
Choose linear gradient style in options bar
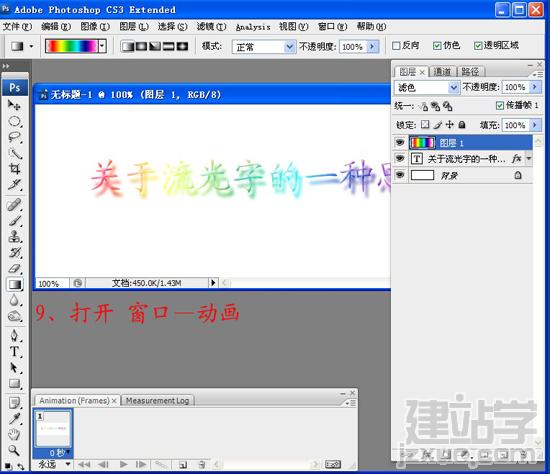coord(127,46)
